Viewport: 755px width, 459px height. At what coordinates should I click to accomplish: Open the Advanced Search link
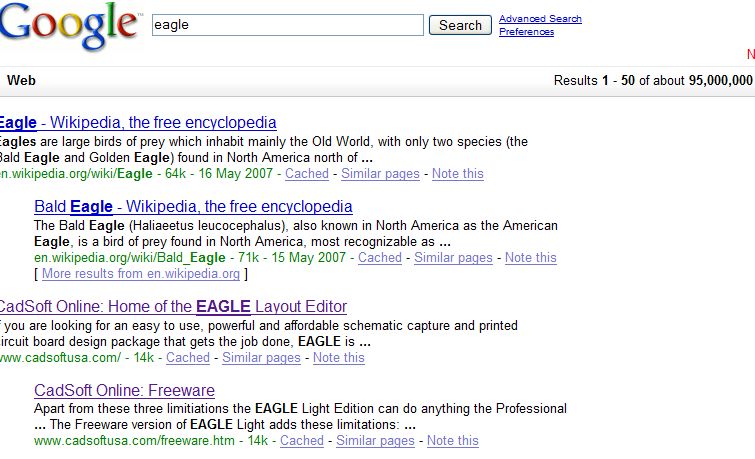540,19
